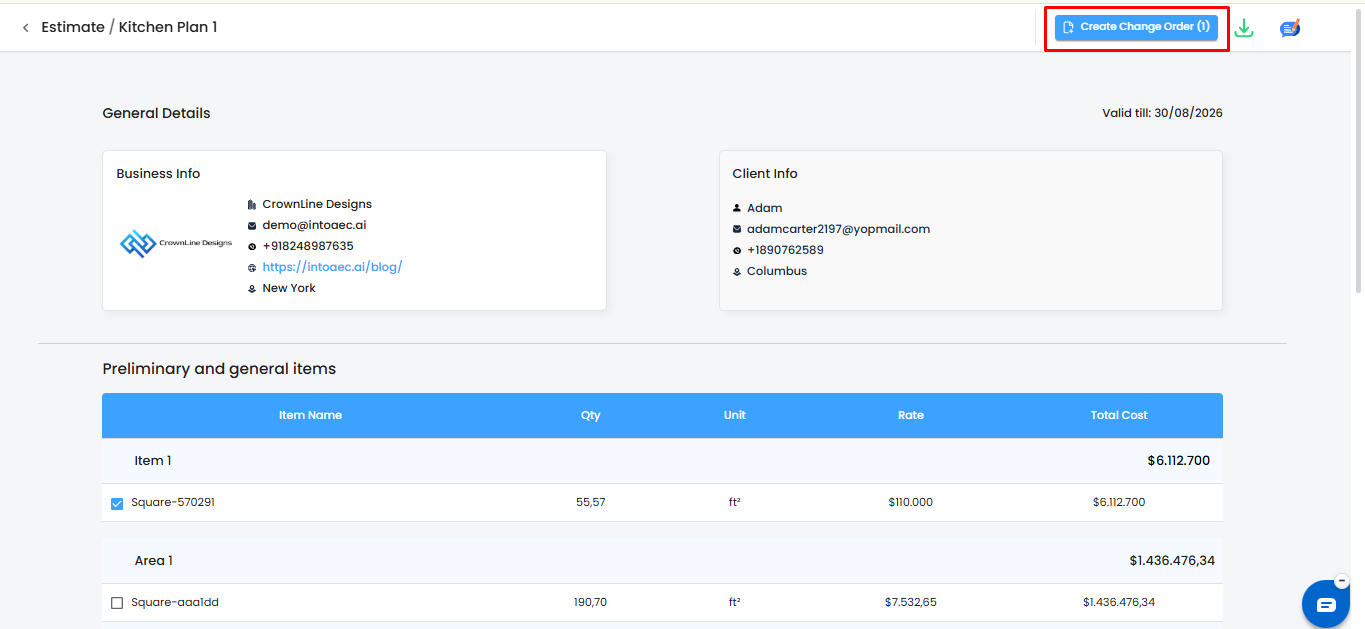
Task: Click the Qty column header
Action: pyautogui.click(x=591, y=415)
